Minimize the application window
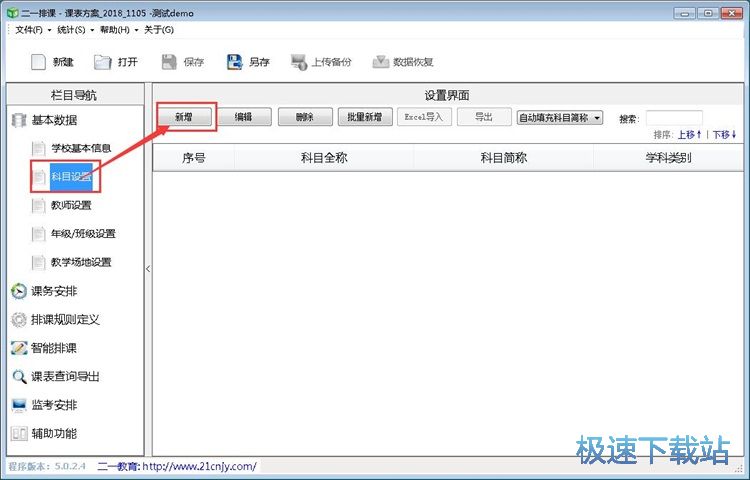Viewport: 750px width, 480px height. pos(685,13)
